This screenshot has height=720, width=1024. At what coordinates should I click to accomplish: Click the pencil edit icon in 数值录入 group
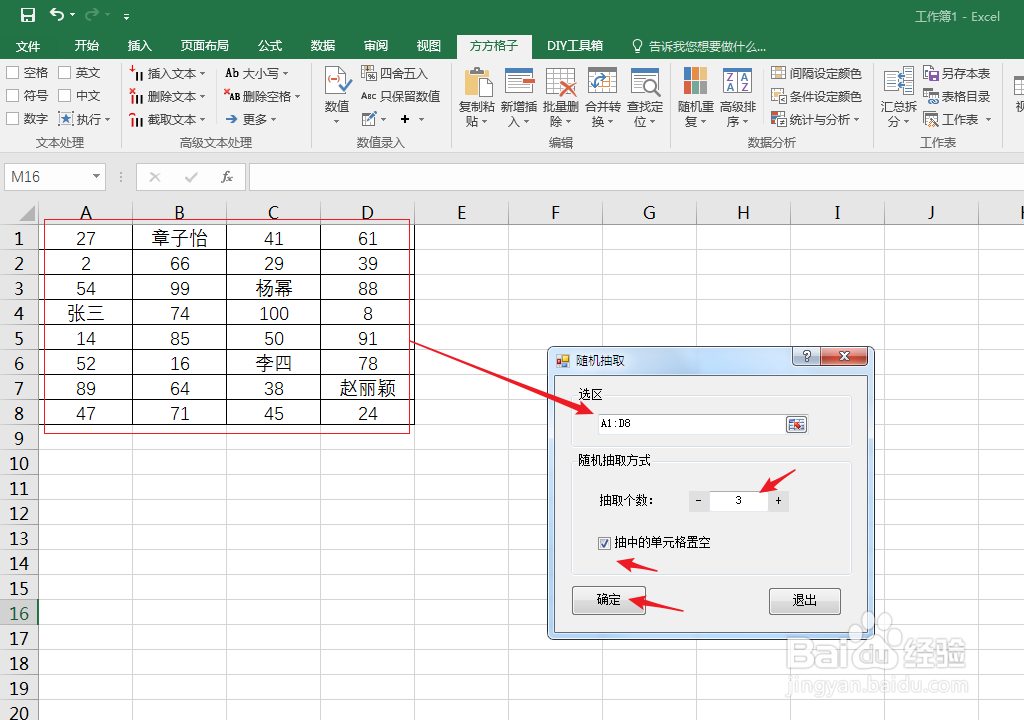(369, 119)
